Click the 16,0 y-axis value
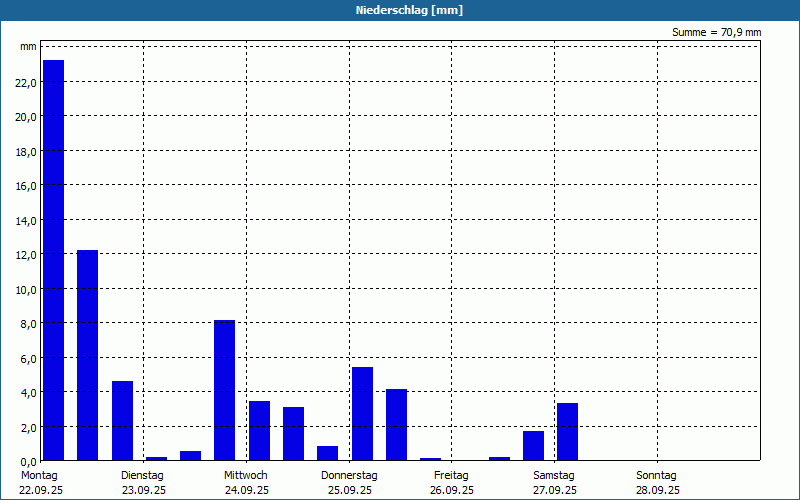800x500 pixels. (x=26, y=186)
